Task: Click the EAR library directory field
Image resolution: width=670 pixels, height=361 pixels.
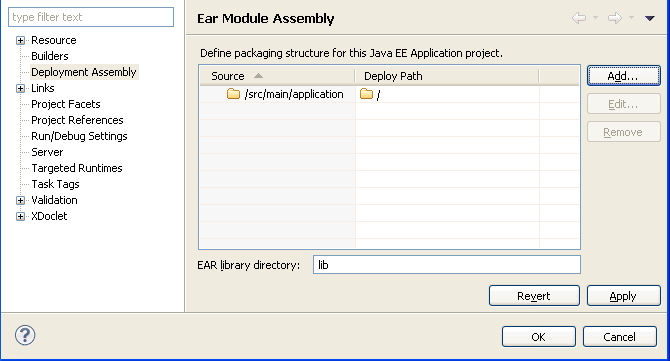Action: point(447,265)
